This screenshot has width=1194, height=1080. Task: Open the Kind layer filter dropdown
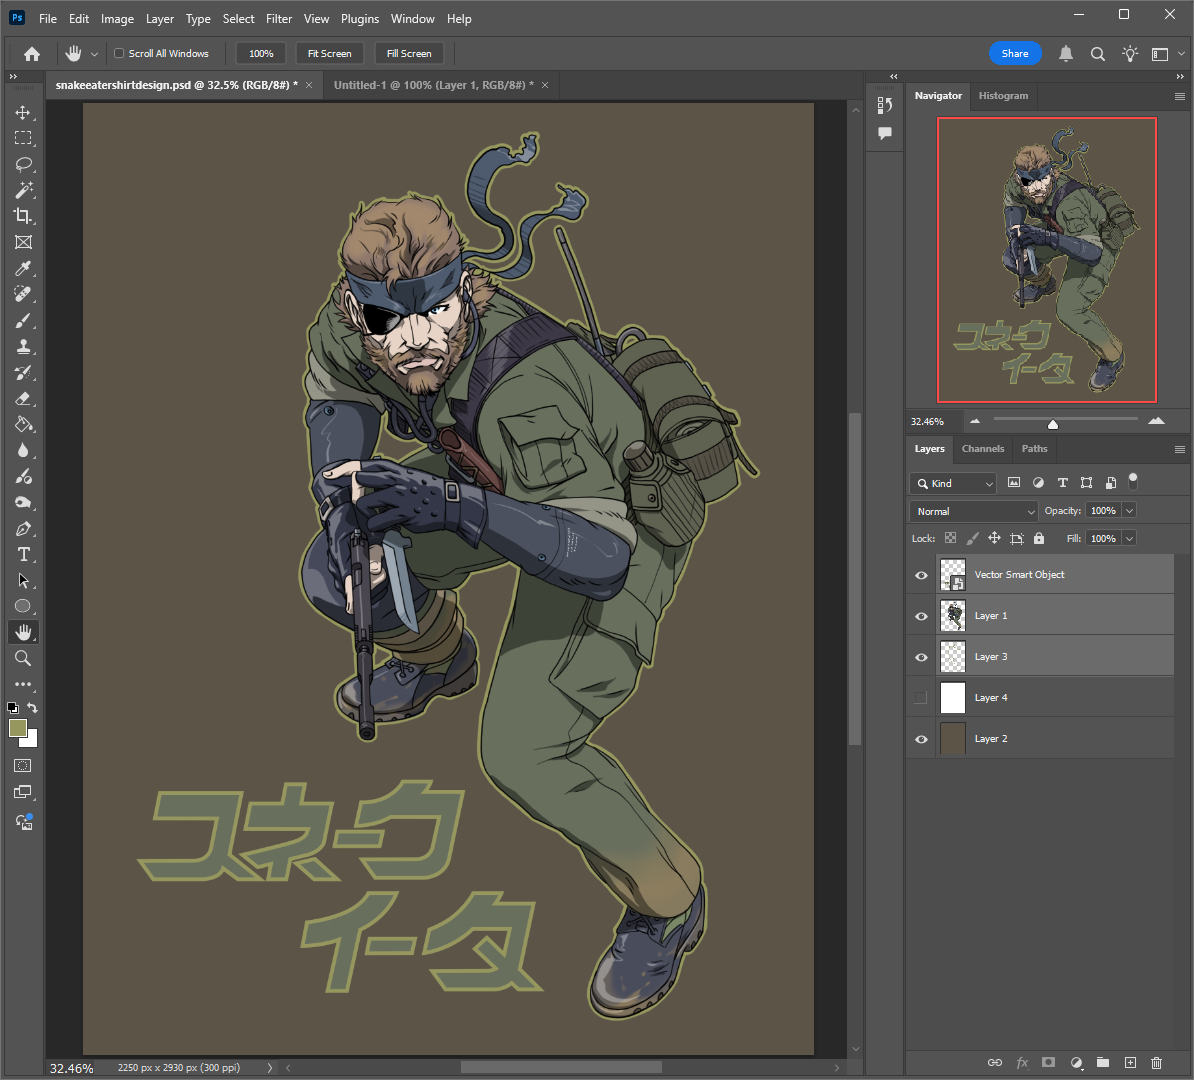(953, 484)
